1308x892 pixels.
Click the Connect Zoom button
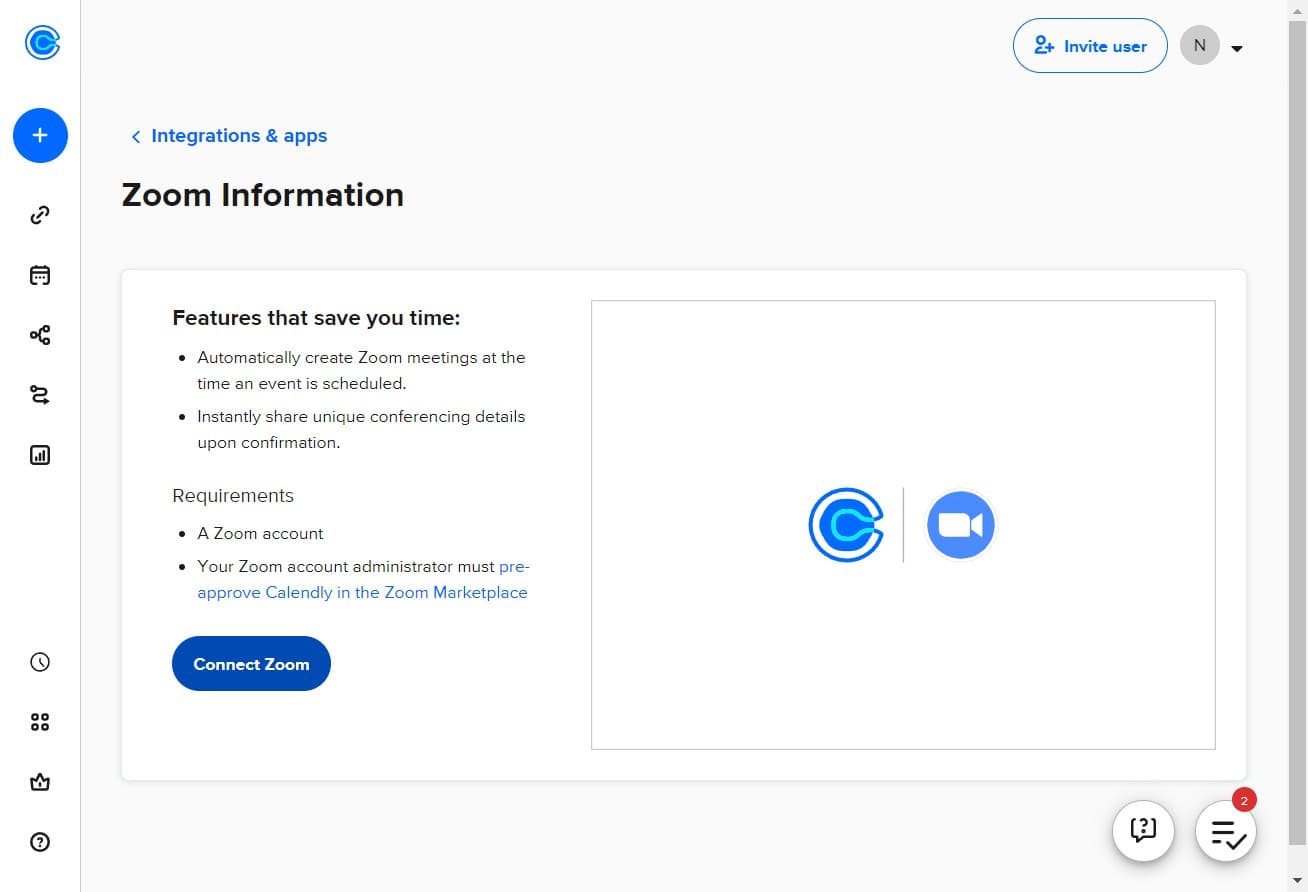[x=251, y=664]
